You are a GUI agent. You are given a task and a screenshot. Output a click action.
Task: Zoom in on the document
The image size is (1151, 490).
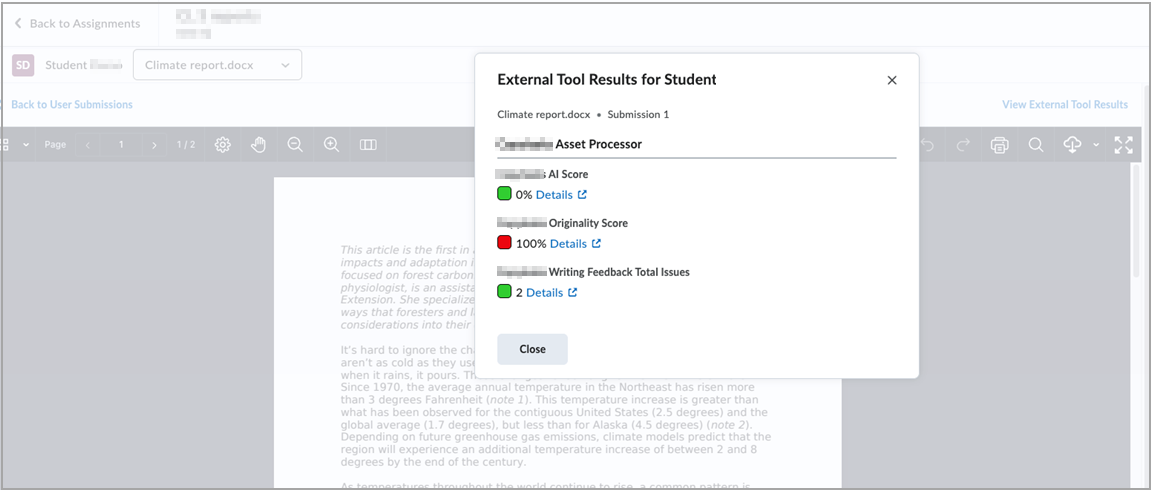coord(331,145)
